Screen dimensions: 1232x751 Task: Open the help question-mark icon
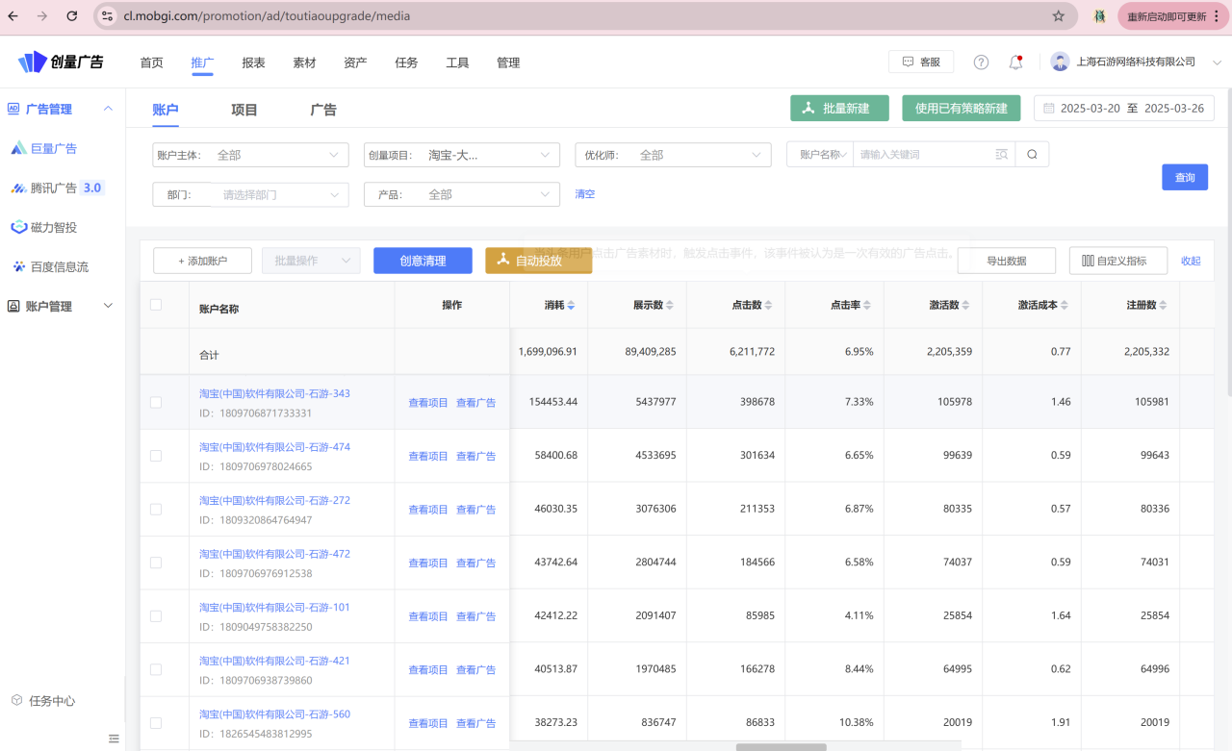click(981, 62)
